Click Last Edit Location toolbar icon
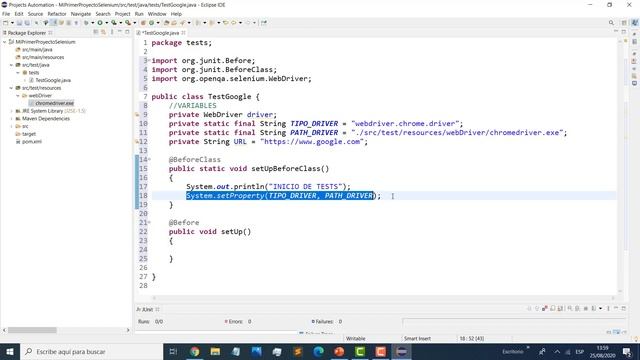The width and height of the screenshot is (640, 360). pyautogui.click(x=225, y=23)
